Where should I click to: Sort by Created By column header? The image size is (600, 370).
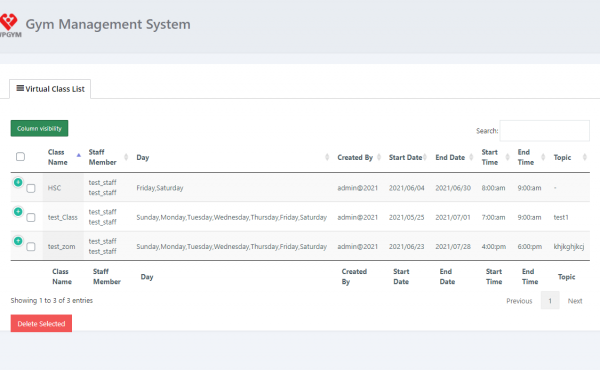point(359,157)
